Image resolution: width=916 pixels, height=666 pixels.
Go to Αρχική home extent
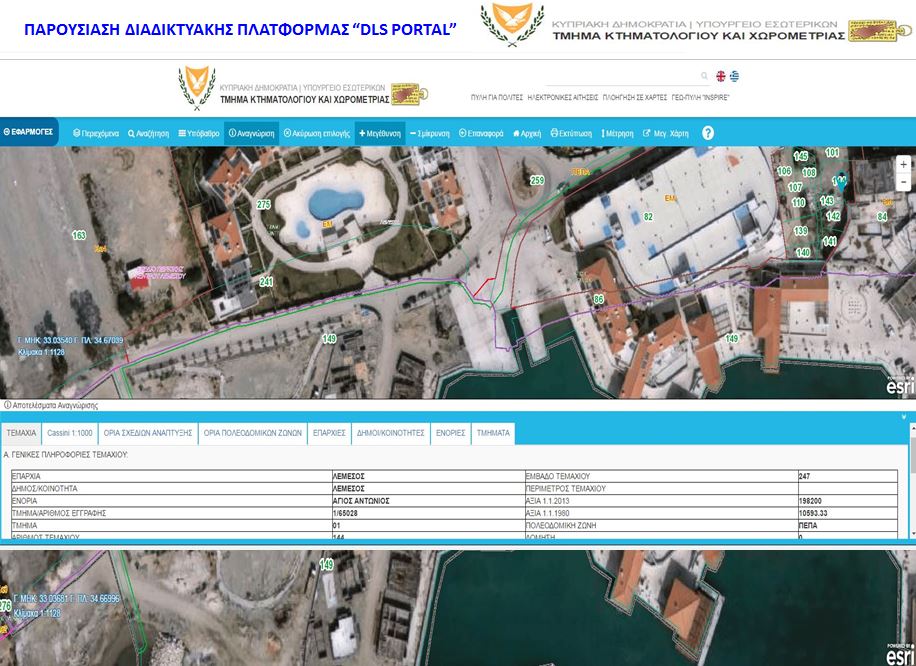(x=528, y=132)
